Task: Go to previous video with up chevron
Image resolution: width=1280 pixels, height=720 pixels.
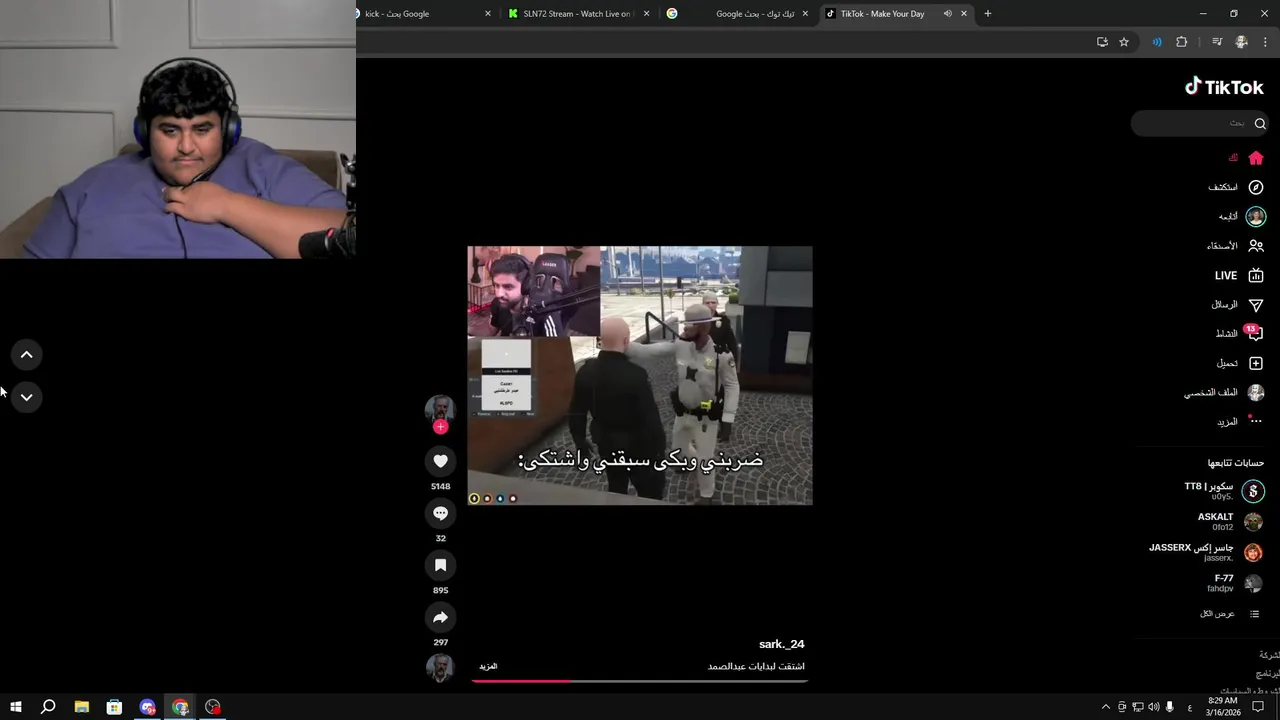Action: [27, 354]
